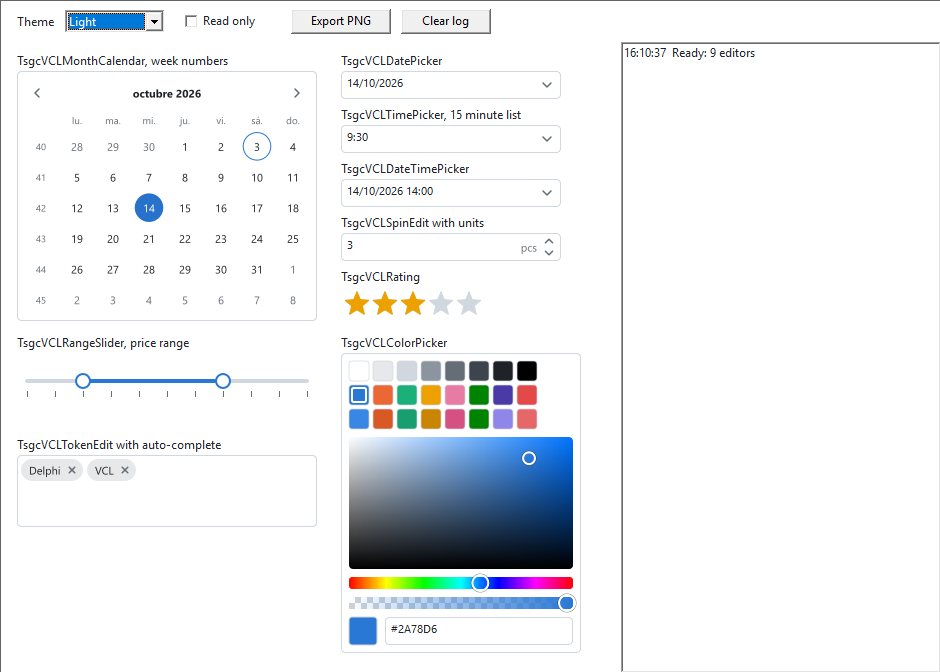The image size is (940, 672).
Task: Increase the spin edit value
Action: tap(549, 242)
